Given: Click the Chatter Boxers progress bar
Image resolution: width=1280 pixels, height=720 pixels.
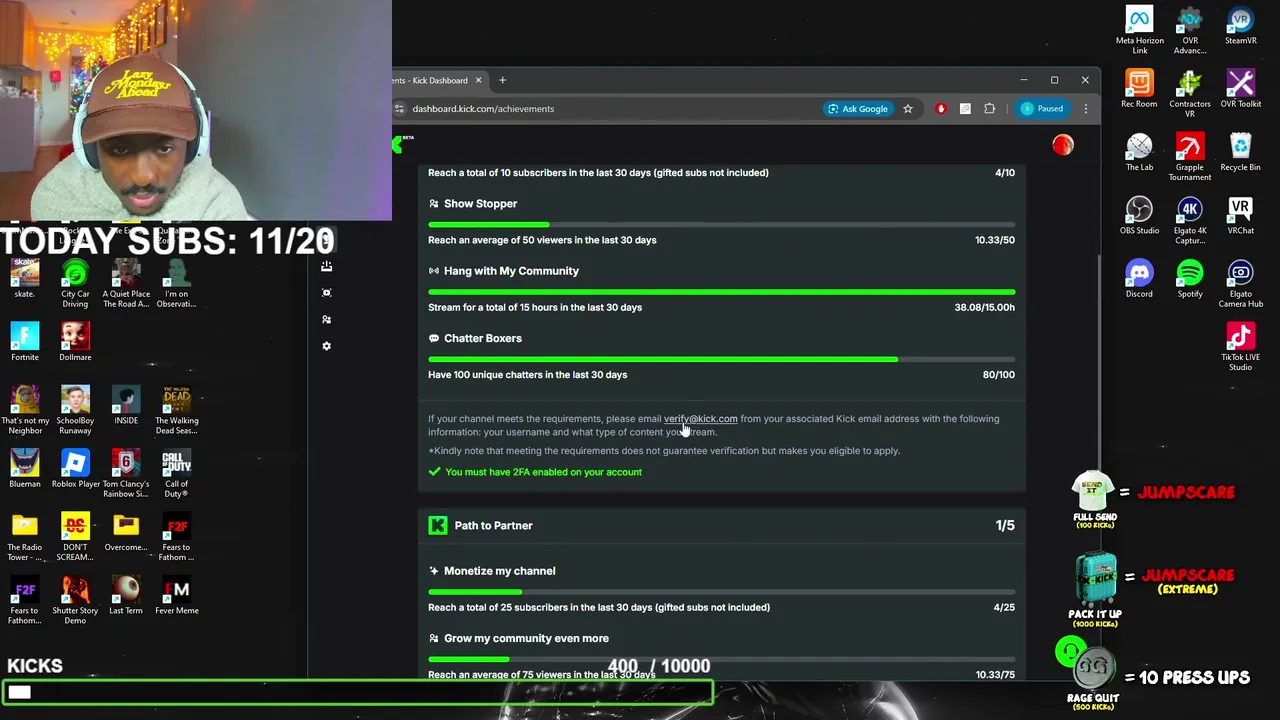Looking at the screenshot, I should 721,359.
